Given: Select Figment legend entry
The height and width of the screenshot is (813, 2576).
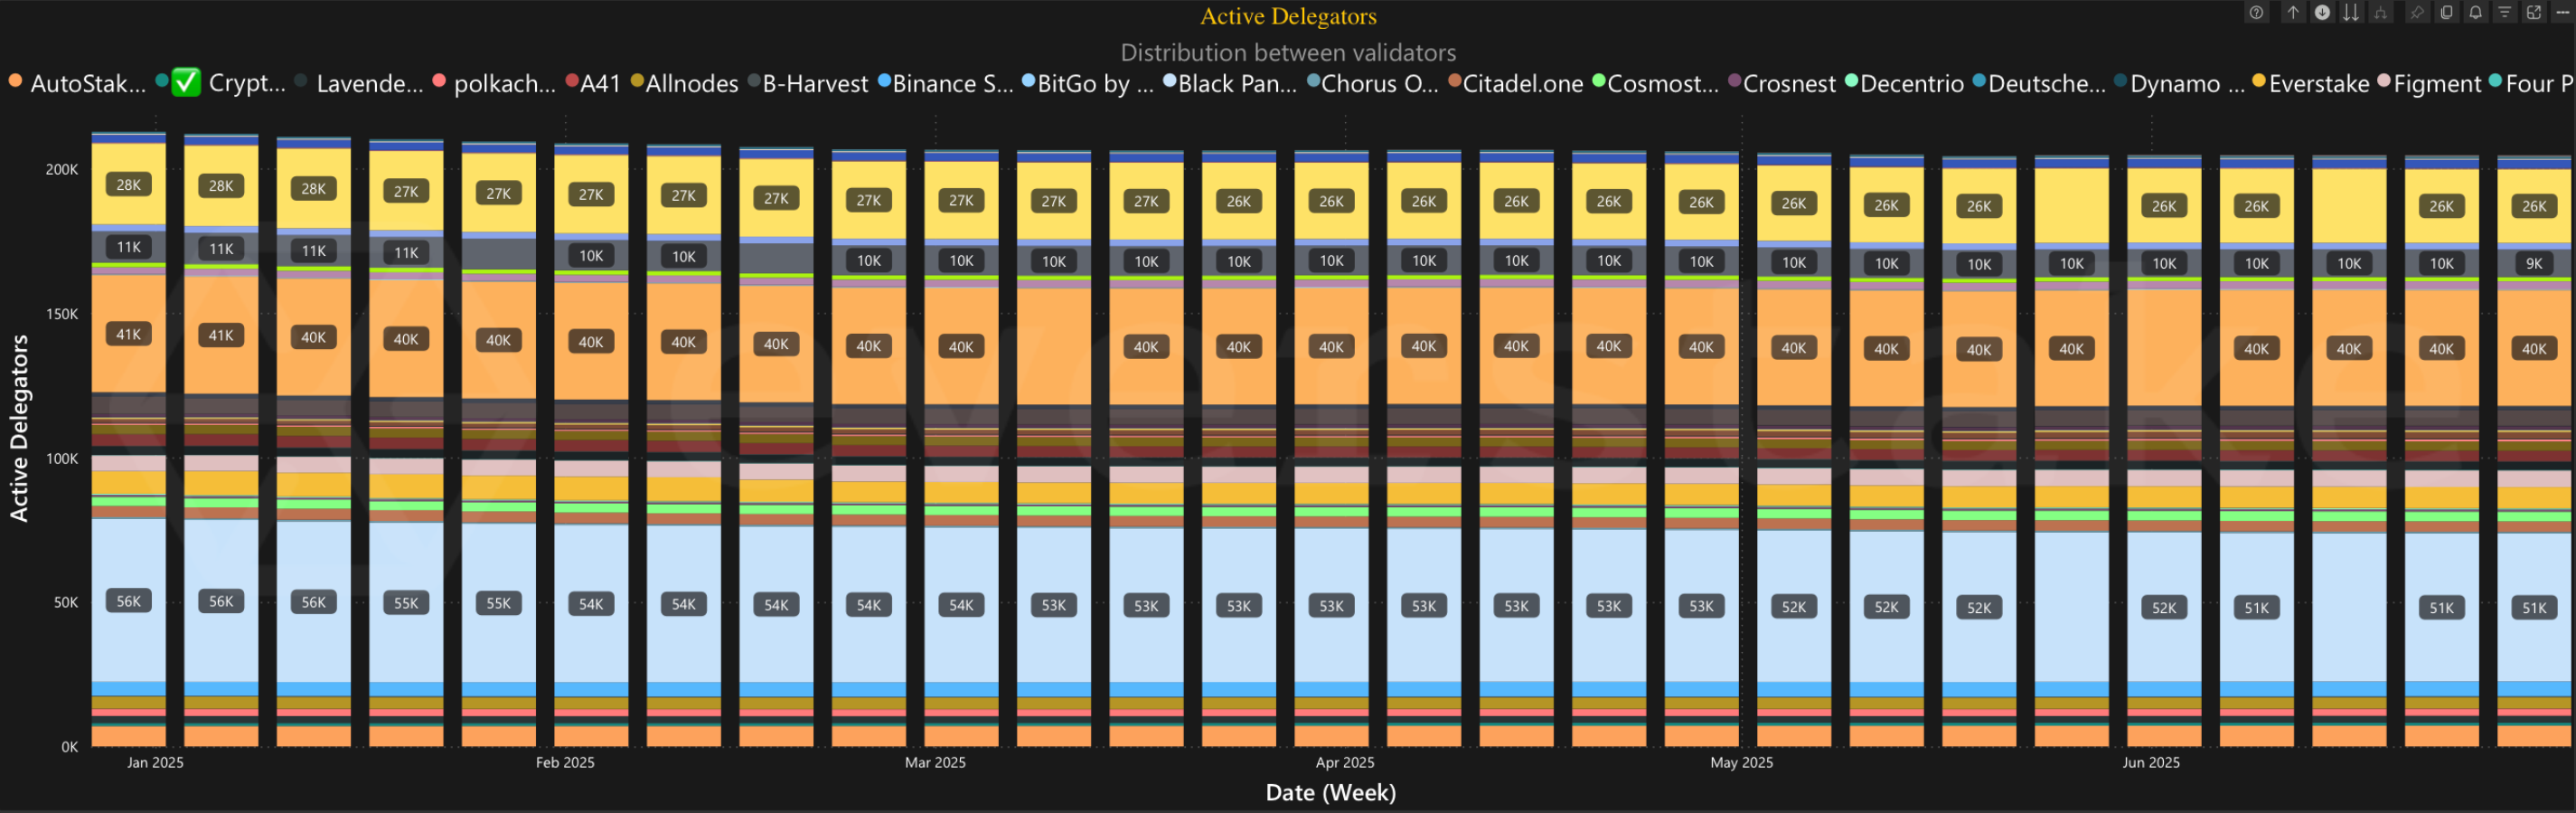Looking at the screenshot, I should (2429, 83).
